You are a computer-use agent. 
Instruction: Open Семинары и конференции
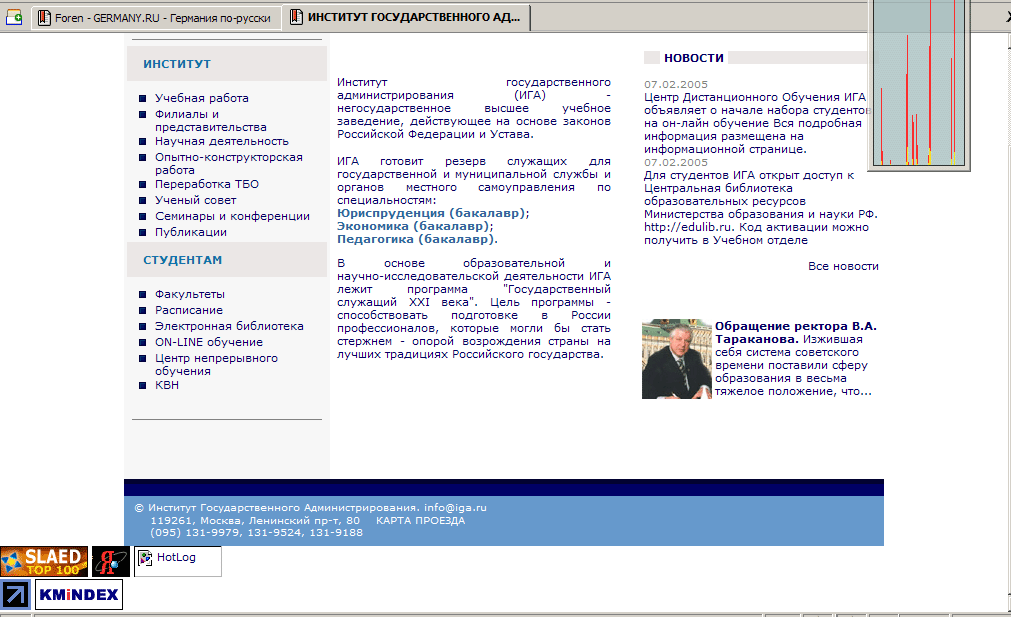point(232,217)
